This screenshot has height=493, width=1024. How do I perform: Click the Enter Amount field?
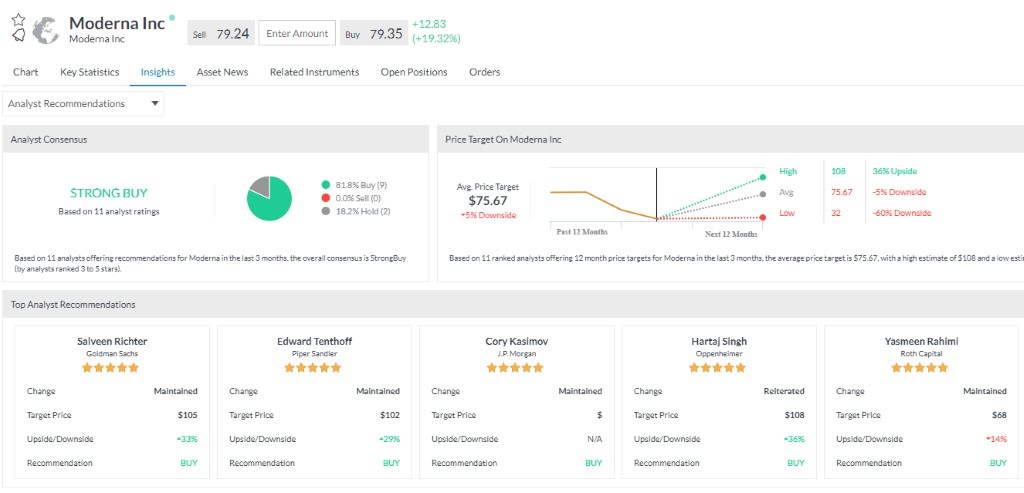tap(297, 33)
